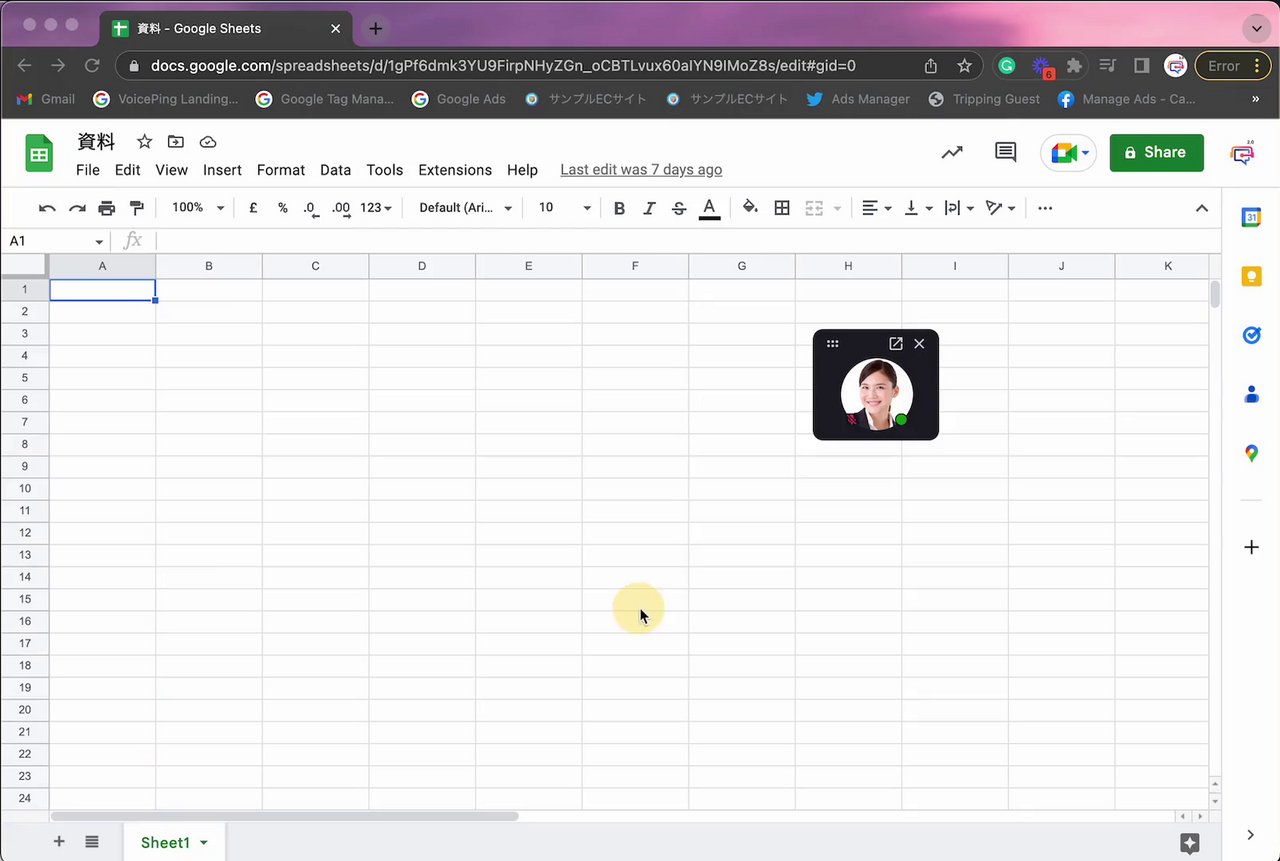Increase decimal places

pos(341,208)
